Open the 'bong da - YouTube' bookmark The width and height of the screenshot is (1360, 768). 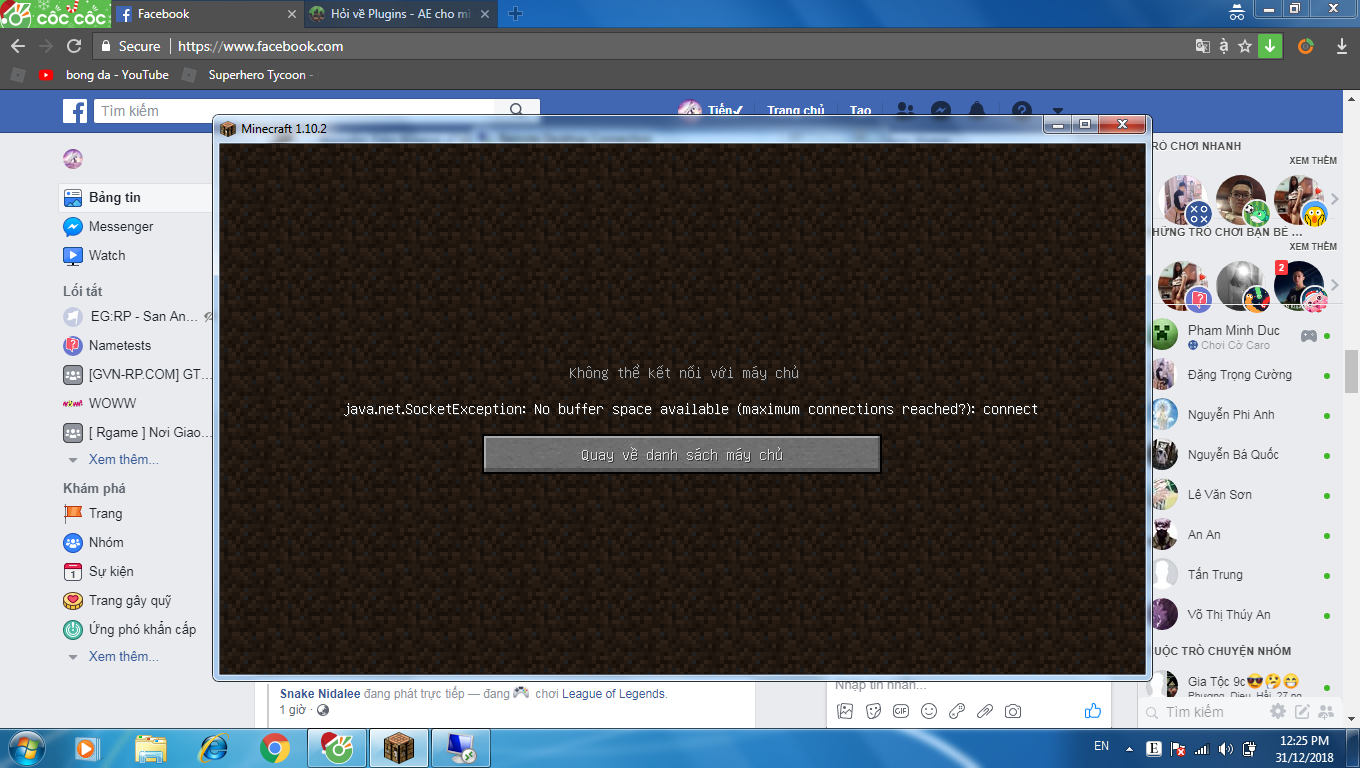pyautogui.click(x=104, y=75)
